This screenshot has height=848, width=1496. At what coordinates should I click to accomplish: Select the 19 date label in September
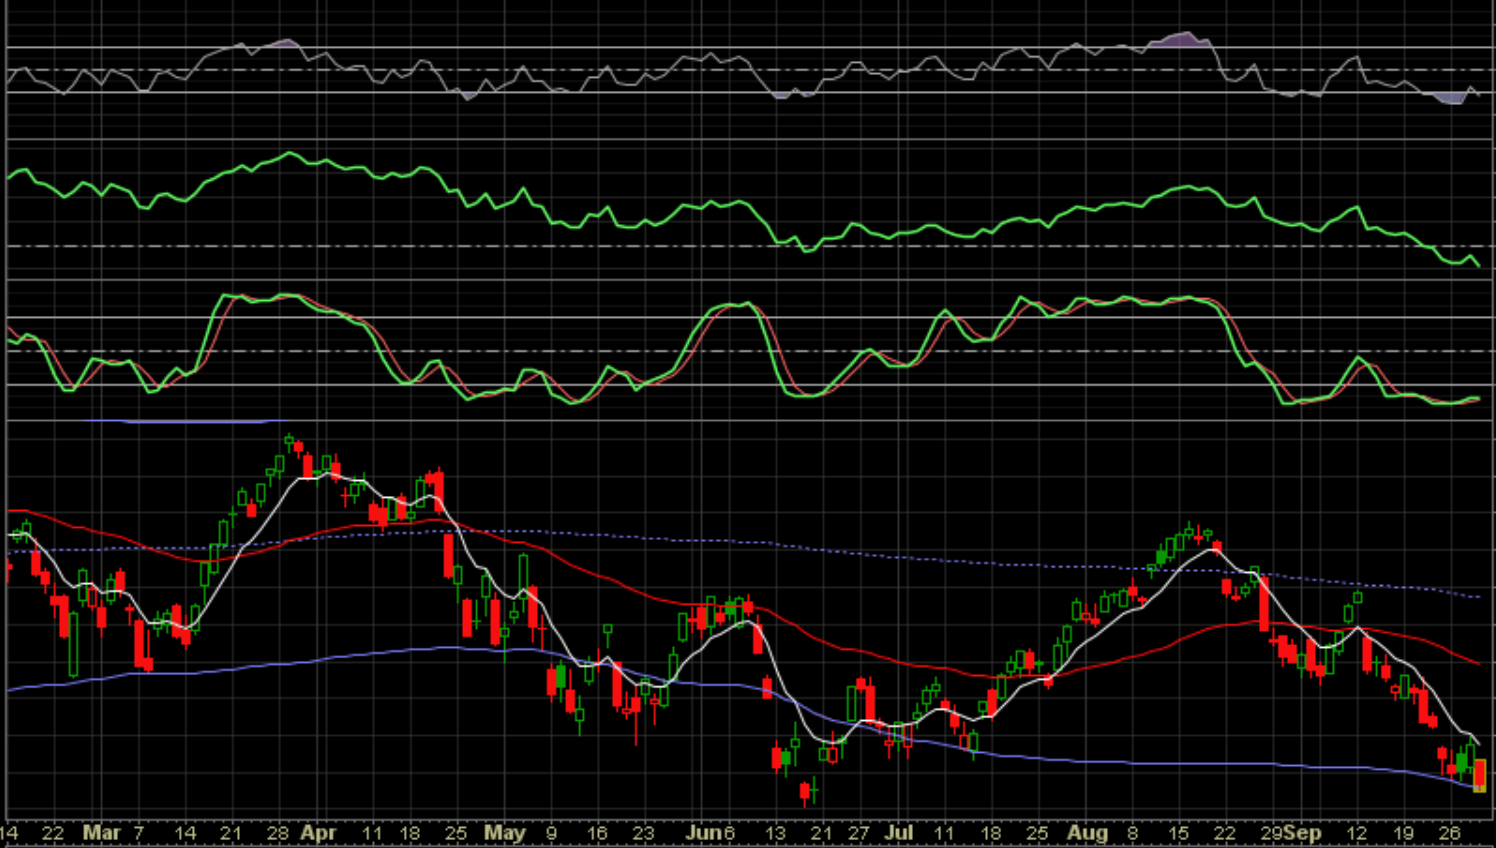[1403, 832]
